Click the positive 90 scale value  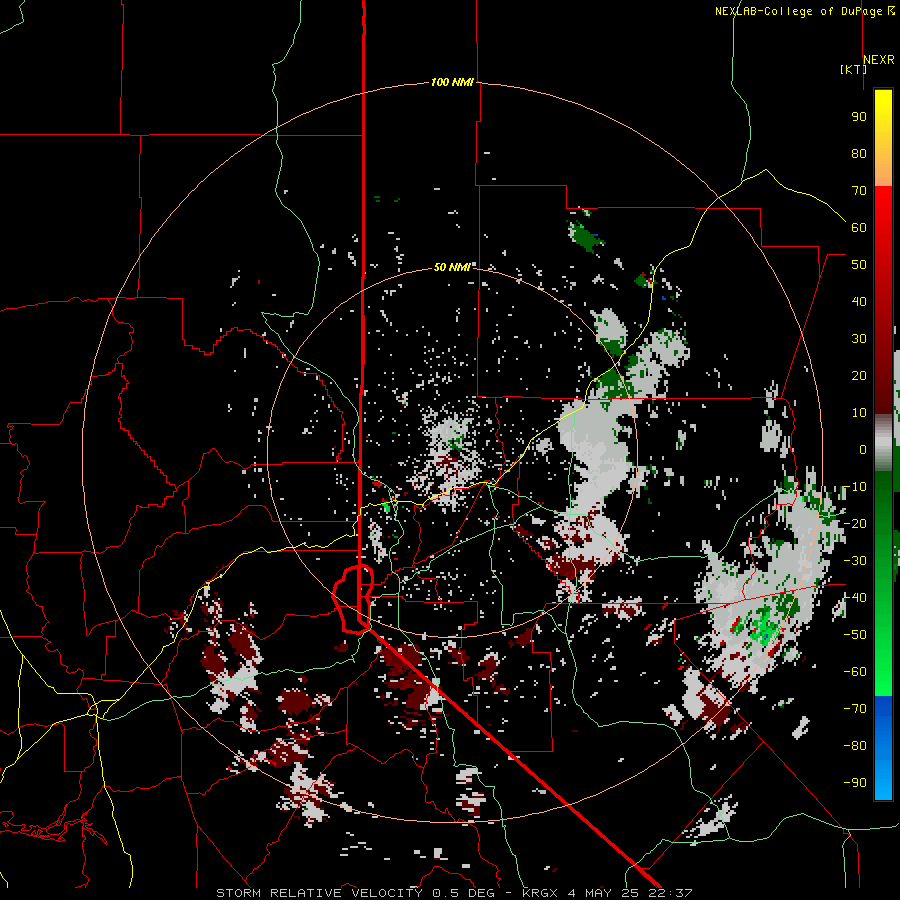[859, 117]
